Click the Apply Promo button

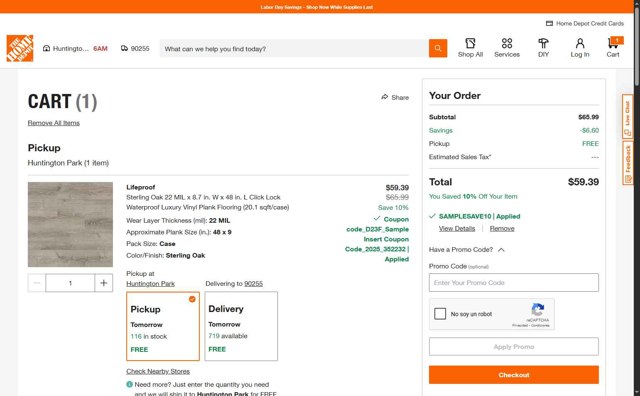513,347
